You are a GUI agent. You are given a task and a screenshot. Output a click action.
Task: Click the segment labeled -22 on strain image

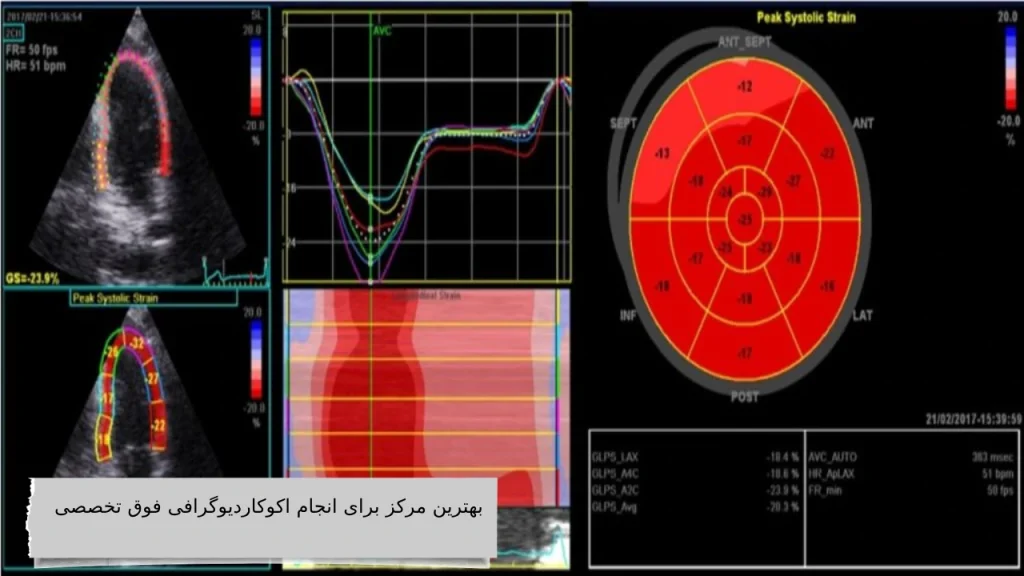pos(158,426)
